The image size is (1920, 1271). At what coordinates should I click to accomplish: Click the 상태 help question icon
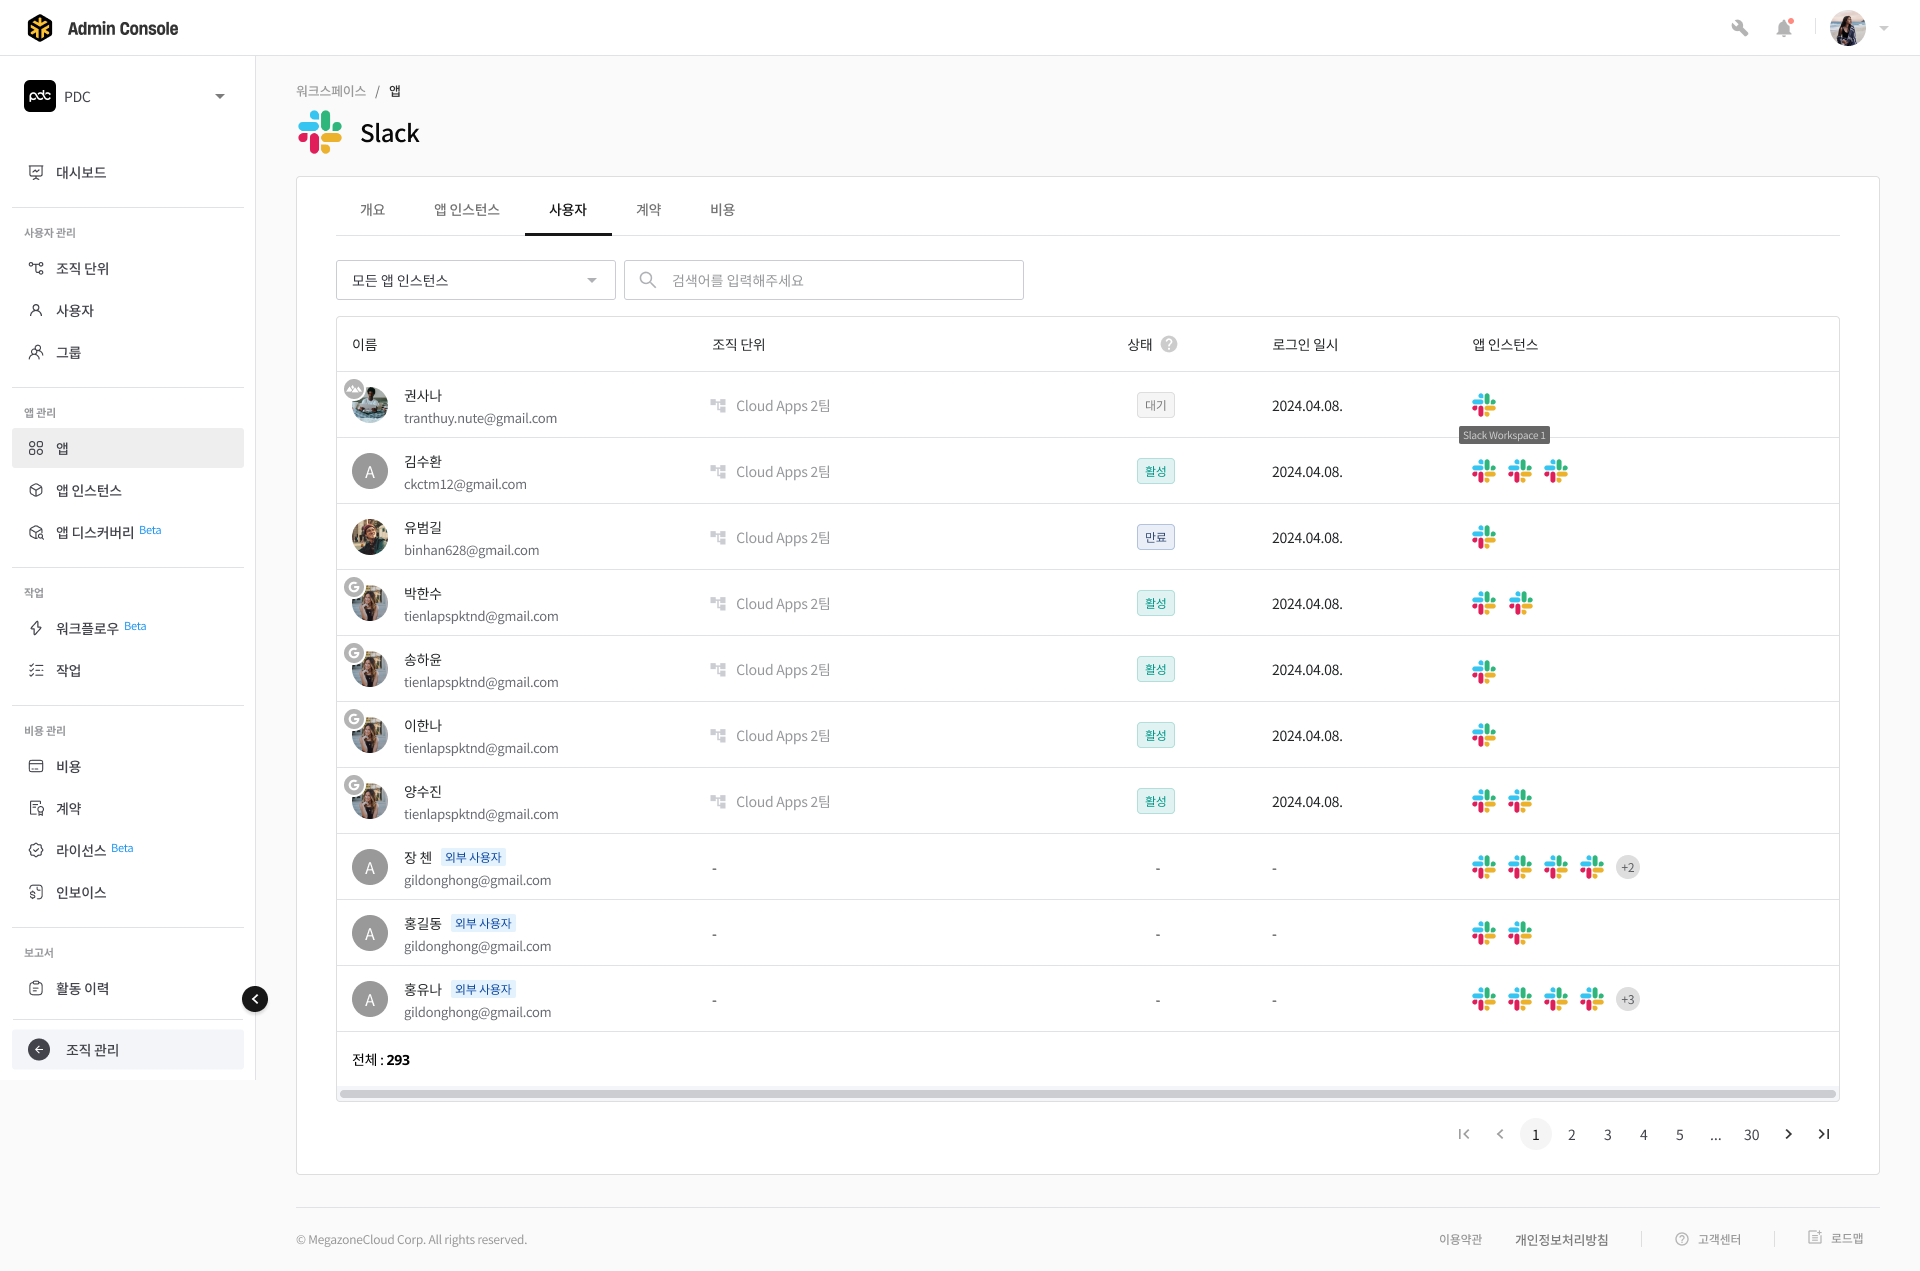[1169, 344]
